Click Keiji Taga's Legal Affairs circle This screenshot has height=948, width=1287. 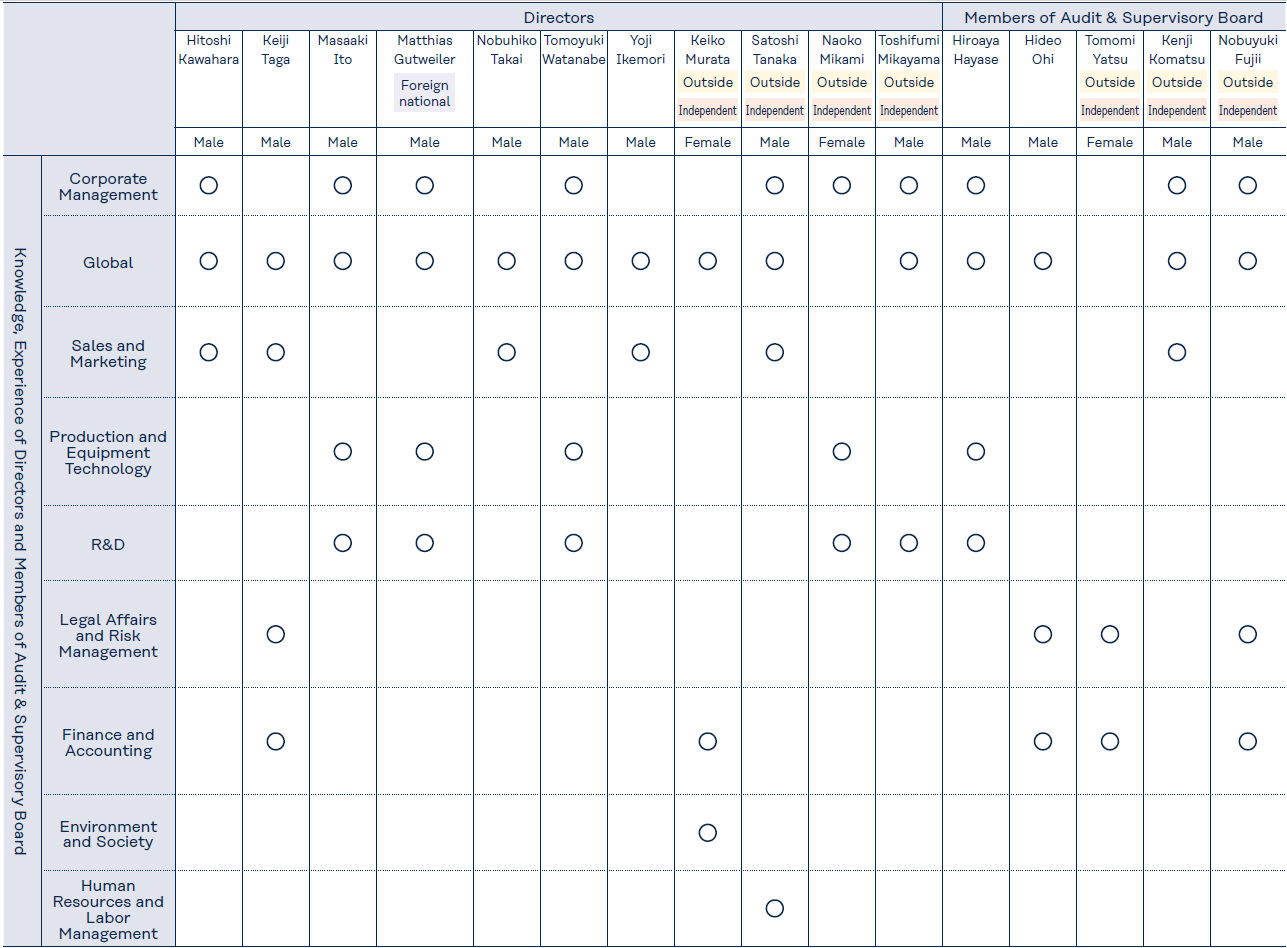click(276, 634)
